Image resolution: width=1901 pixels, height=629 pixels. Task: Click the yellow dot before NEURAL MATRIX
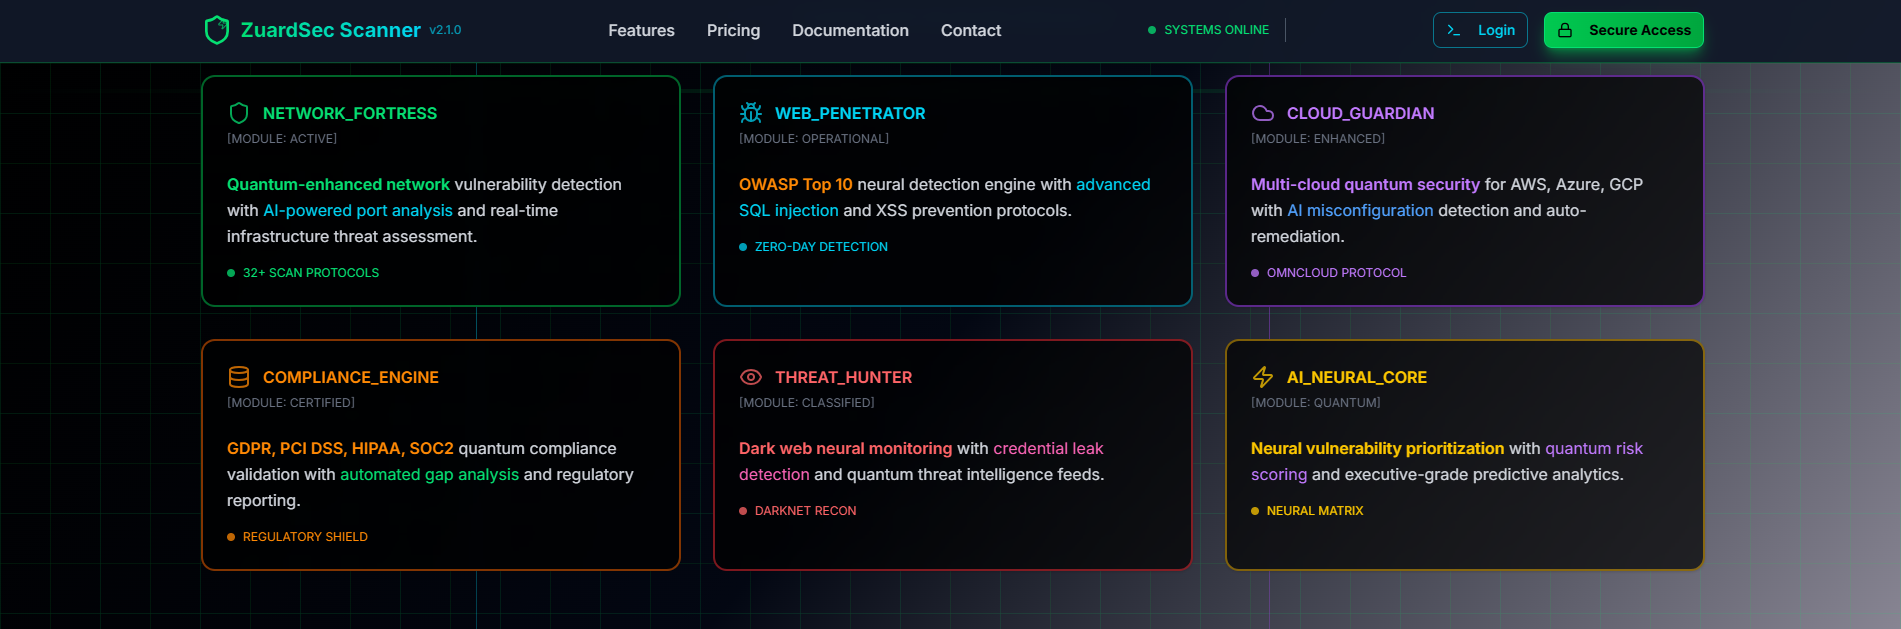click(x=1255, y=511)
